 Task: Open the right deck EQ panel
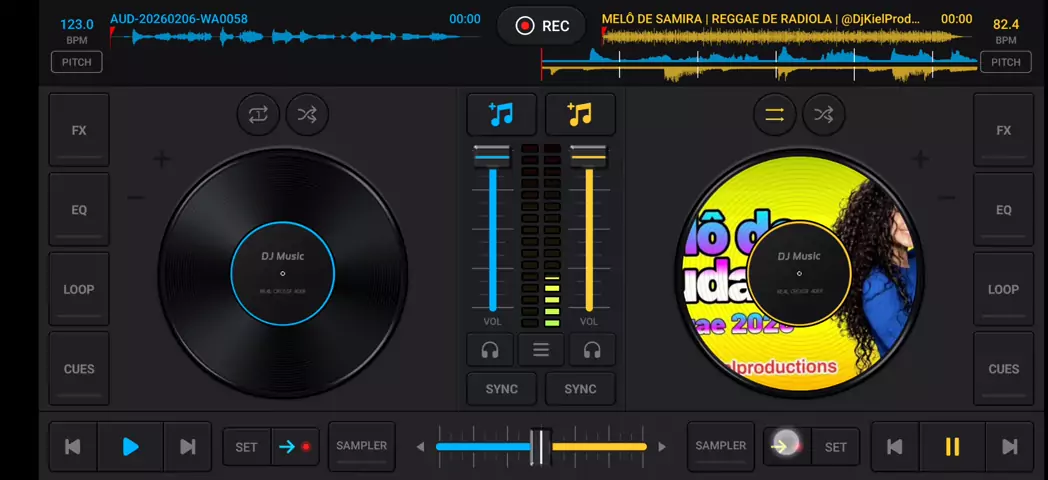1003,210
